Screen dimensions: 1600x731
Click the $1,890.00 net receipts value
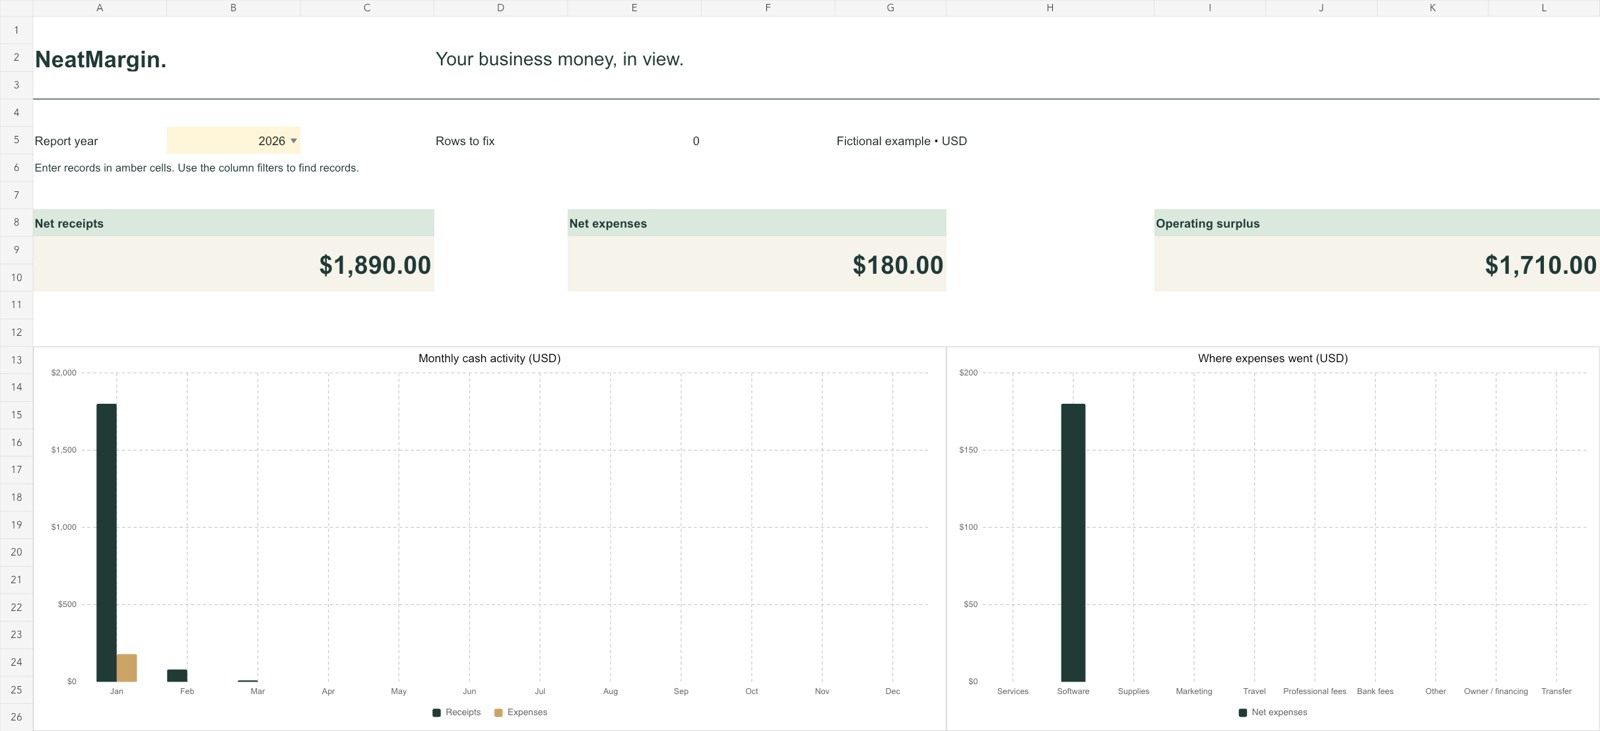point(375,265)
